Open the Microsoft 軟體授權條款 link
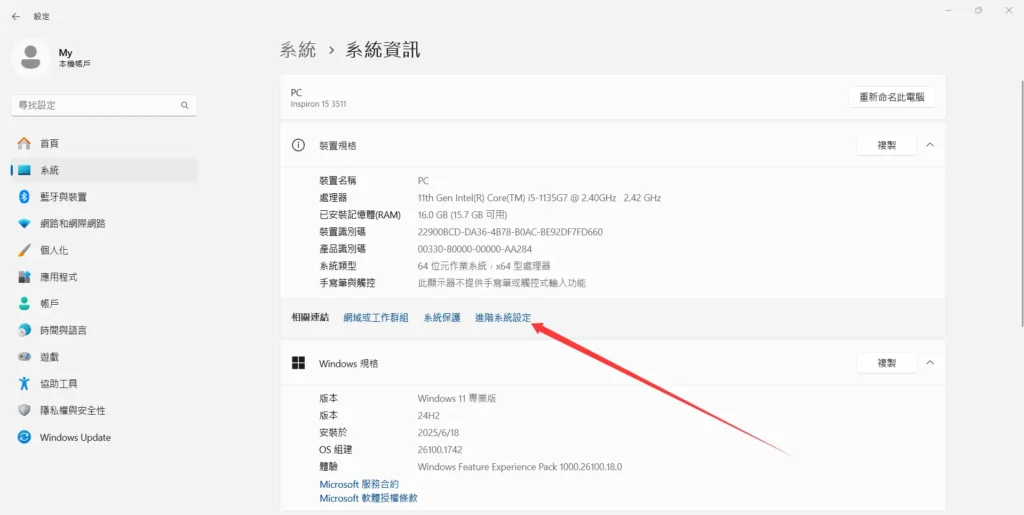Screen dimensions: 1024x515 [368, 498]
